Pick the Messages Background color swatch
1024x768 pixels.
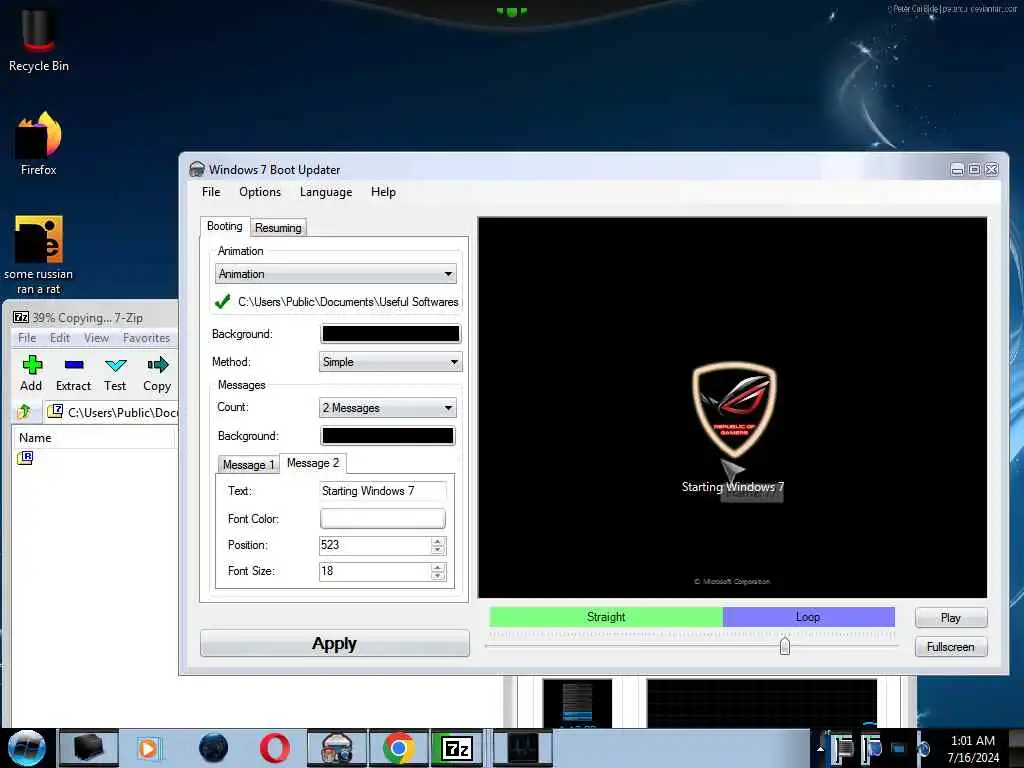point(388,436)
